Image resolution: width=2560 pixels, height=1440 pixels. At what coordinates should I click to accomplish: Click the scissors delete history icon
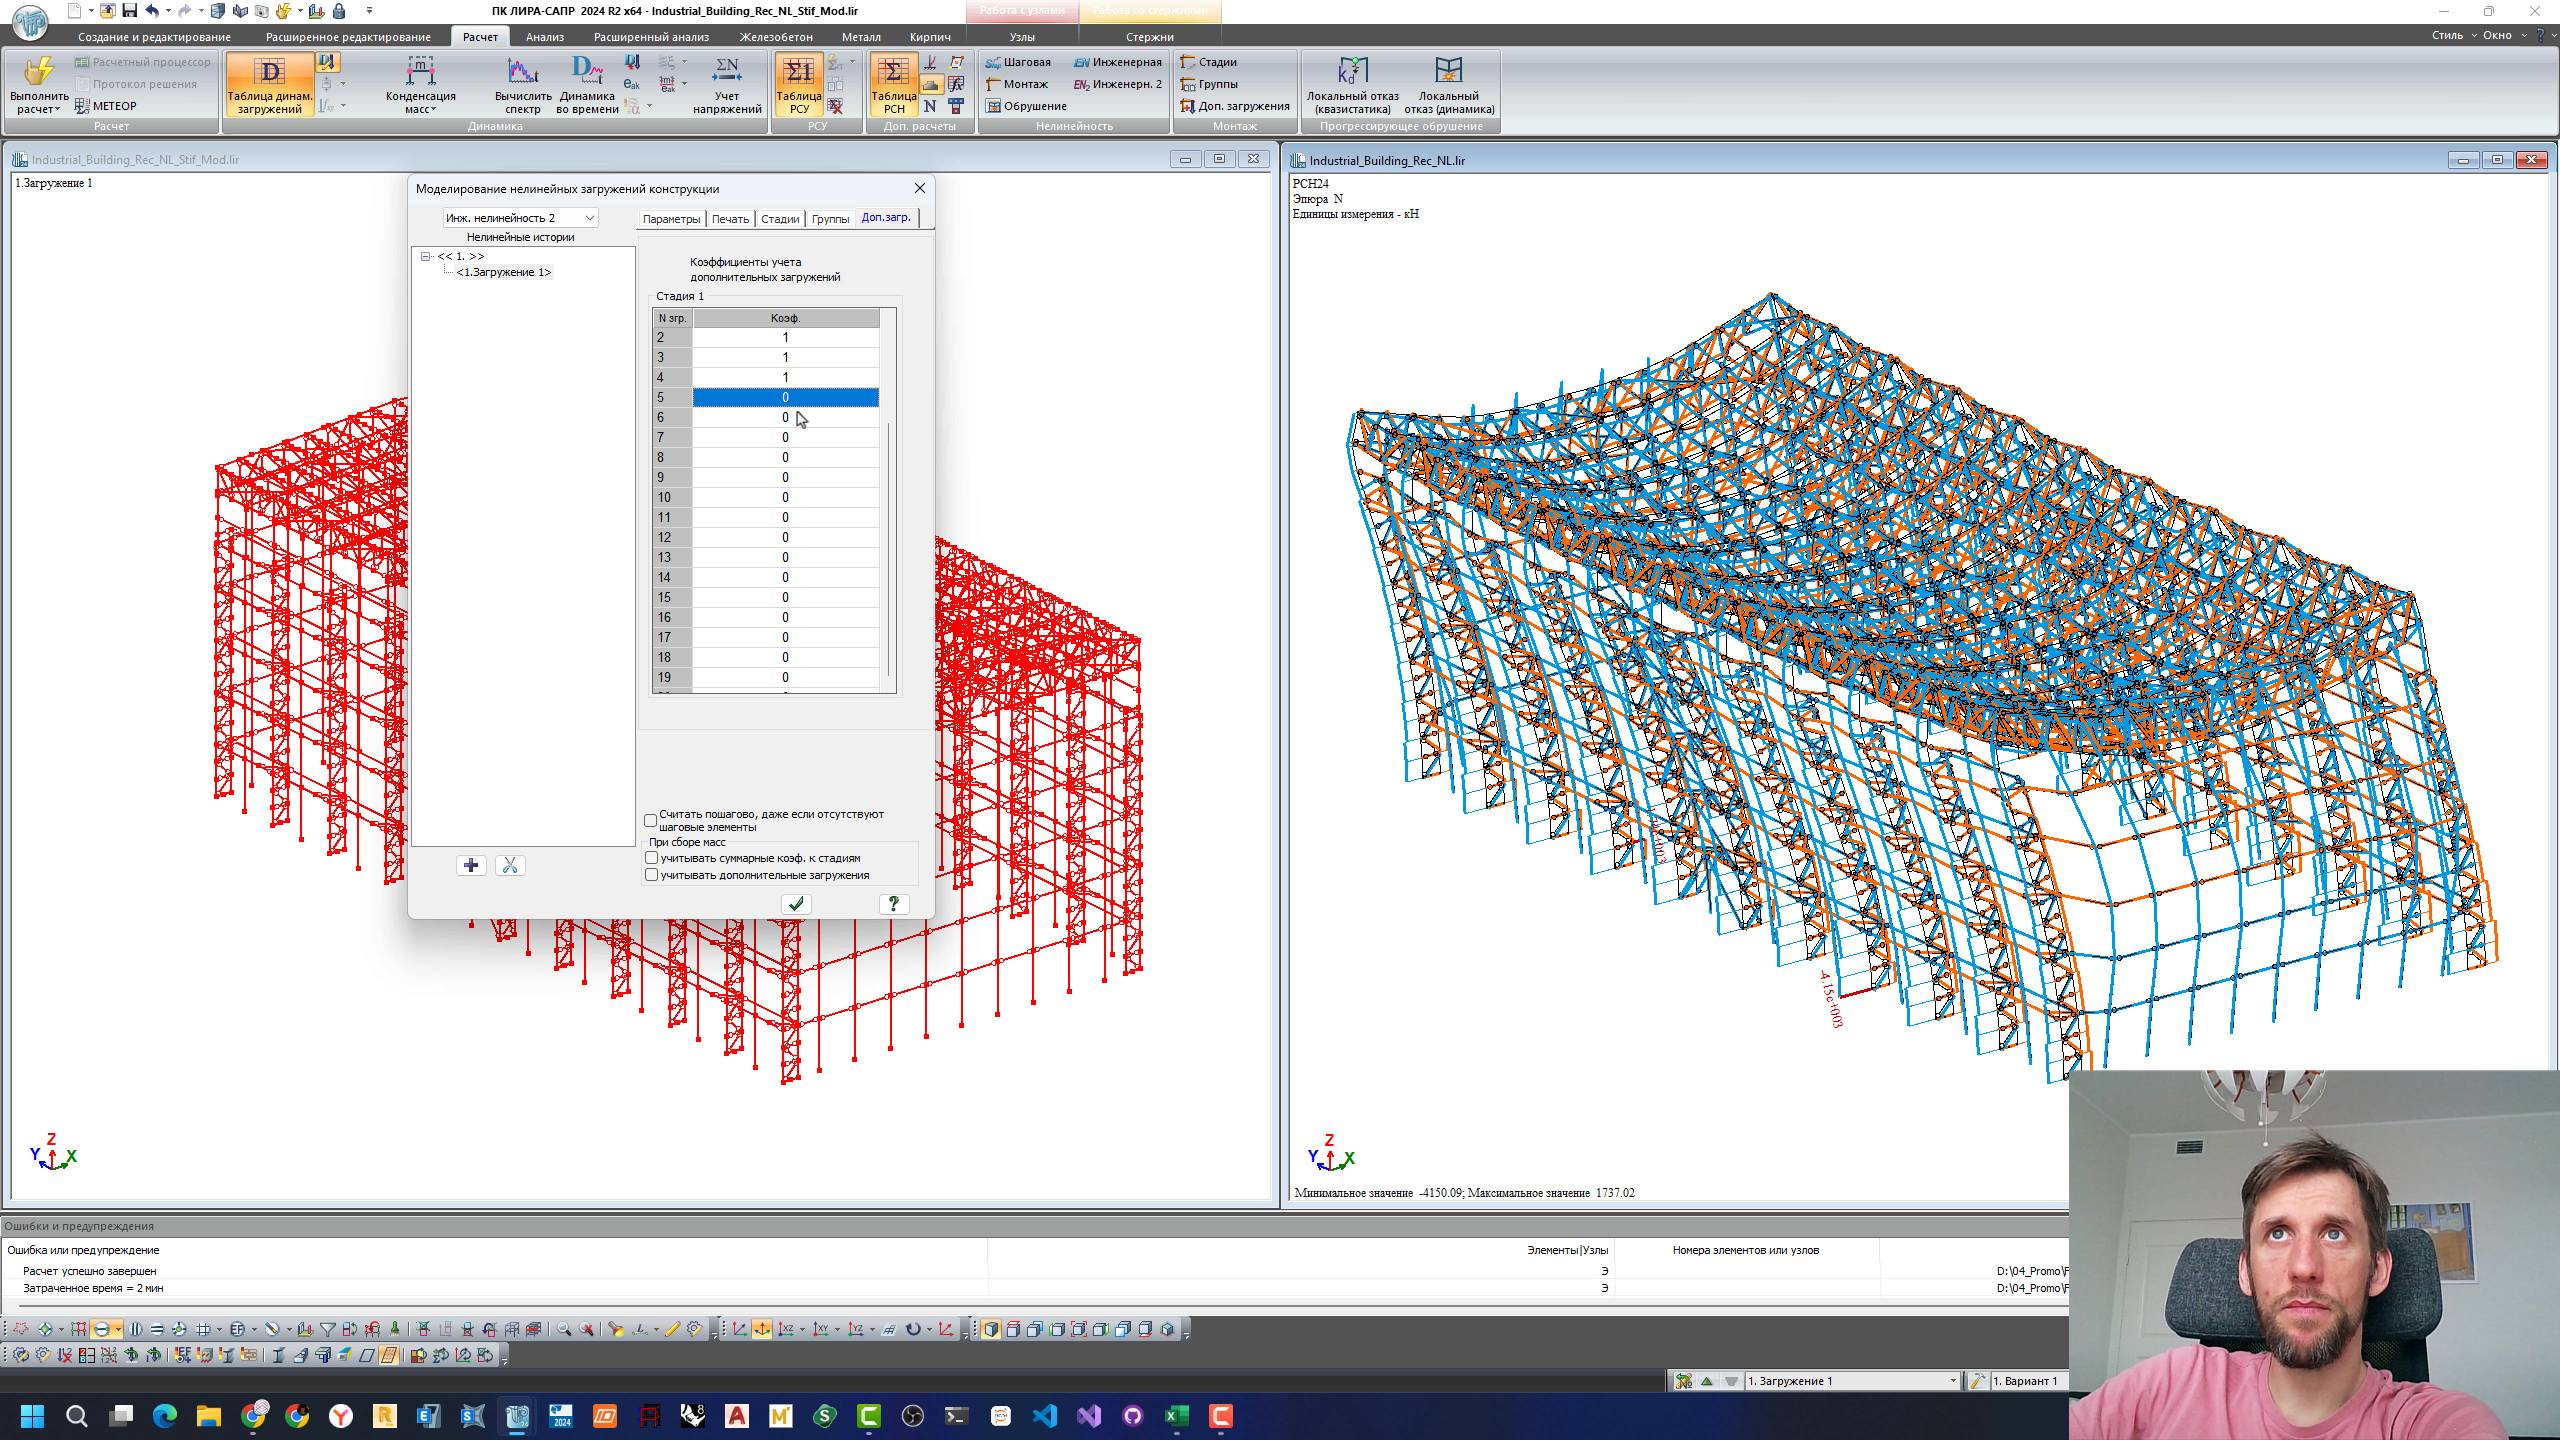point(510,866)
